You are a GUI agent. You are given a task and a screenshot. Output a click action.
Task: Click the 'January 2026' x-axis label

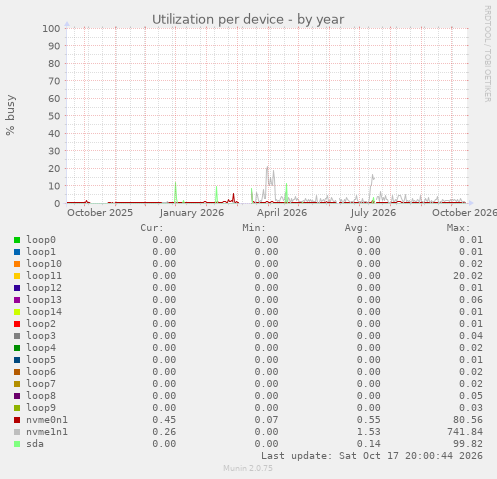click(x=192, y=213)
